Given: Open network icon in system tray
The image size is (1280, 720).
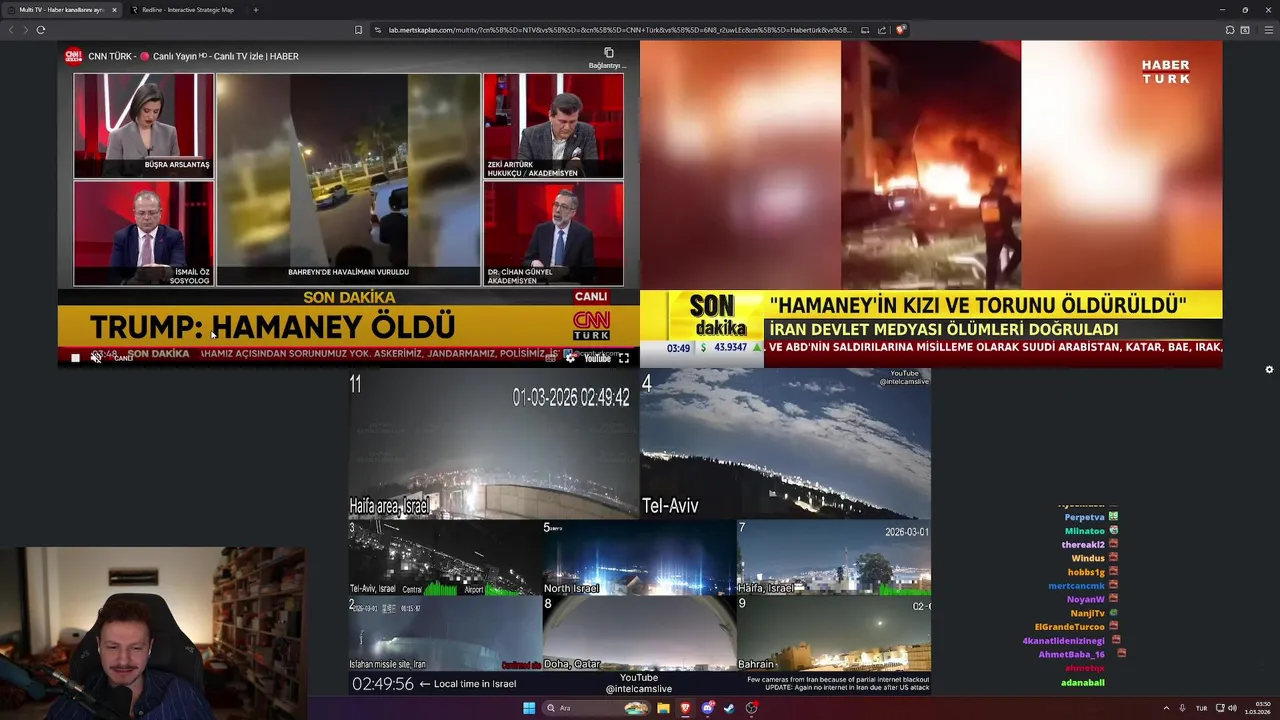Looking at the screenshot, I should click(1220, 708).
